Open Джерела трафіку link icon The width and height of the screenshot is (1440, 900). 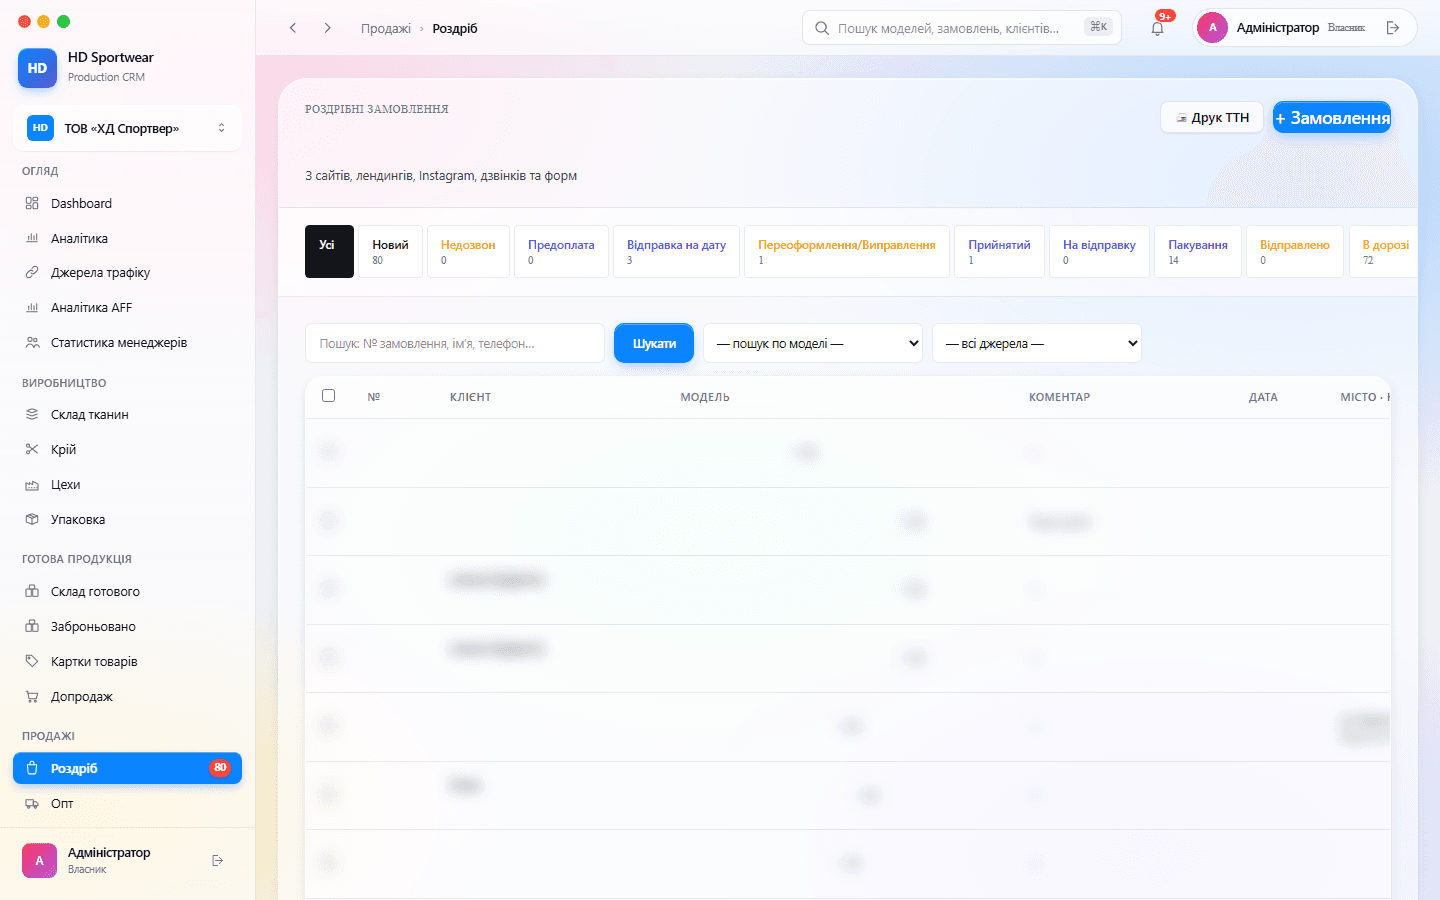32,272
